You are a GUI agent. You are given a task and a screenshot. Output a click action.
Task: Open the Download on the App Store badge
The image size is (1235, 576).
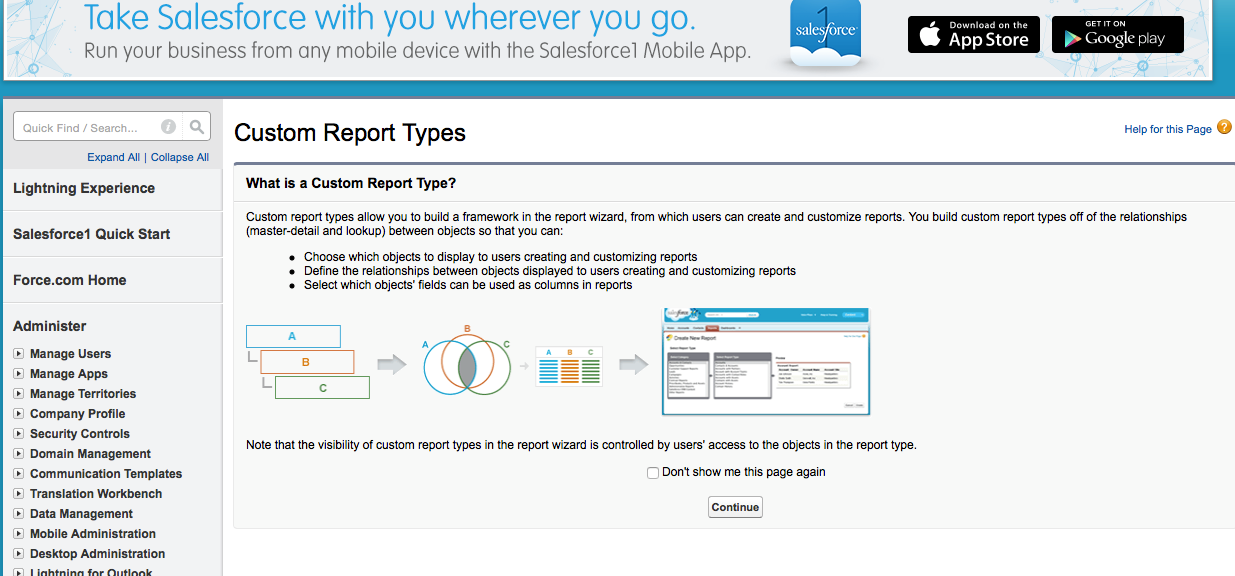[x=973, y=34]
